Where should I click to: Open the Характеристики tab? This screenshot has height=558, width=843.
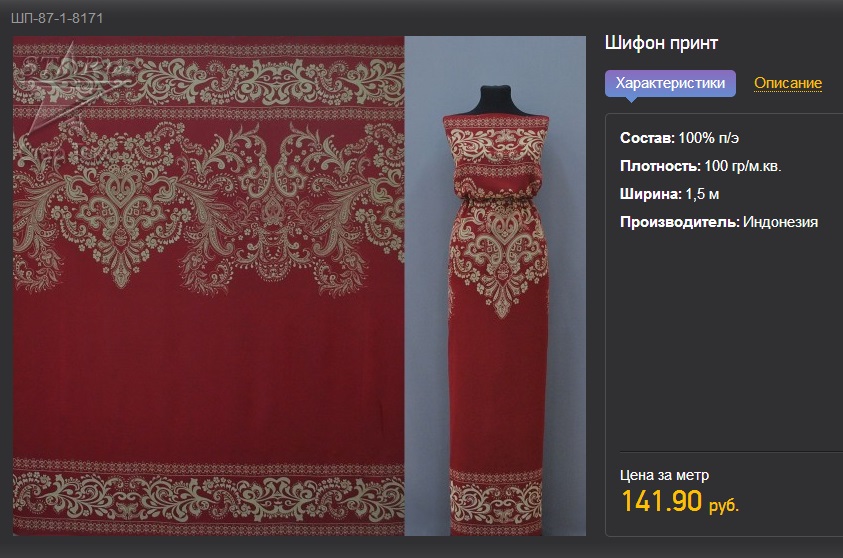pos(670,83)
